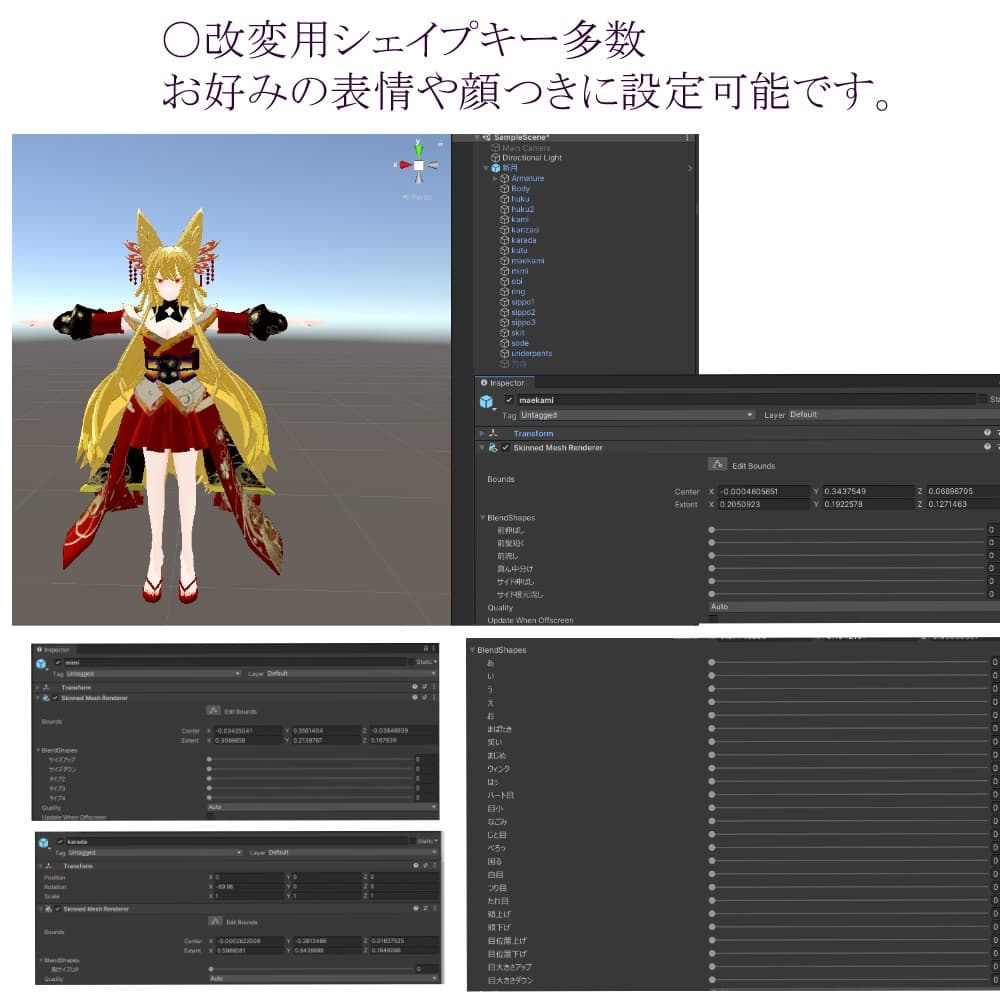The width and height of the screenshot is (1000, 1000).
Task: Expand the Transform component in maekami Inspector
Action: pyautogui.click(x=482, y=433)
